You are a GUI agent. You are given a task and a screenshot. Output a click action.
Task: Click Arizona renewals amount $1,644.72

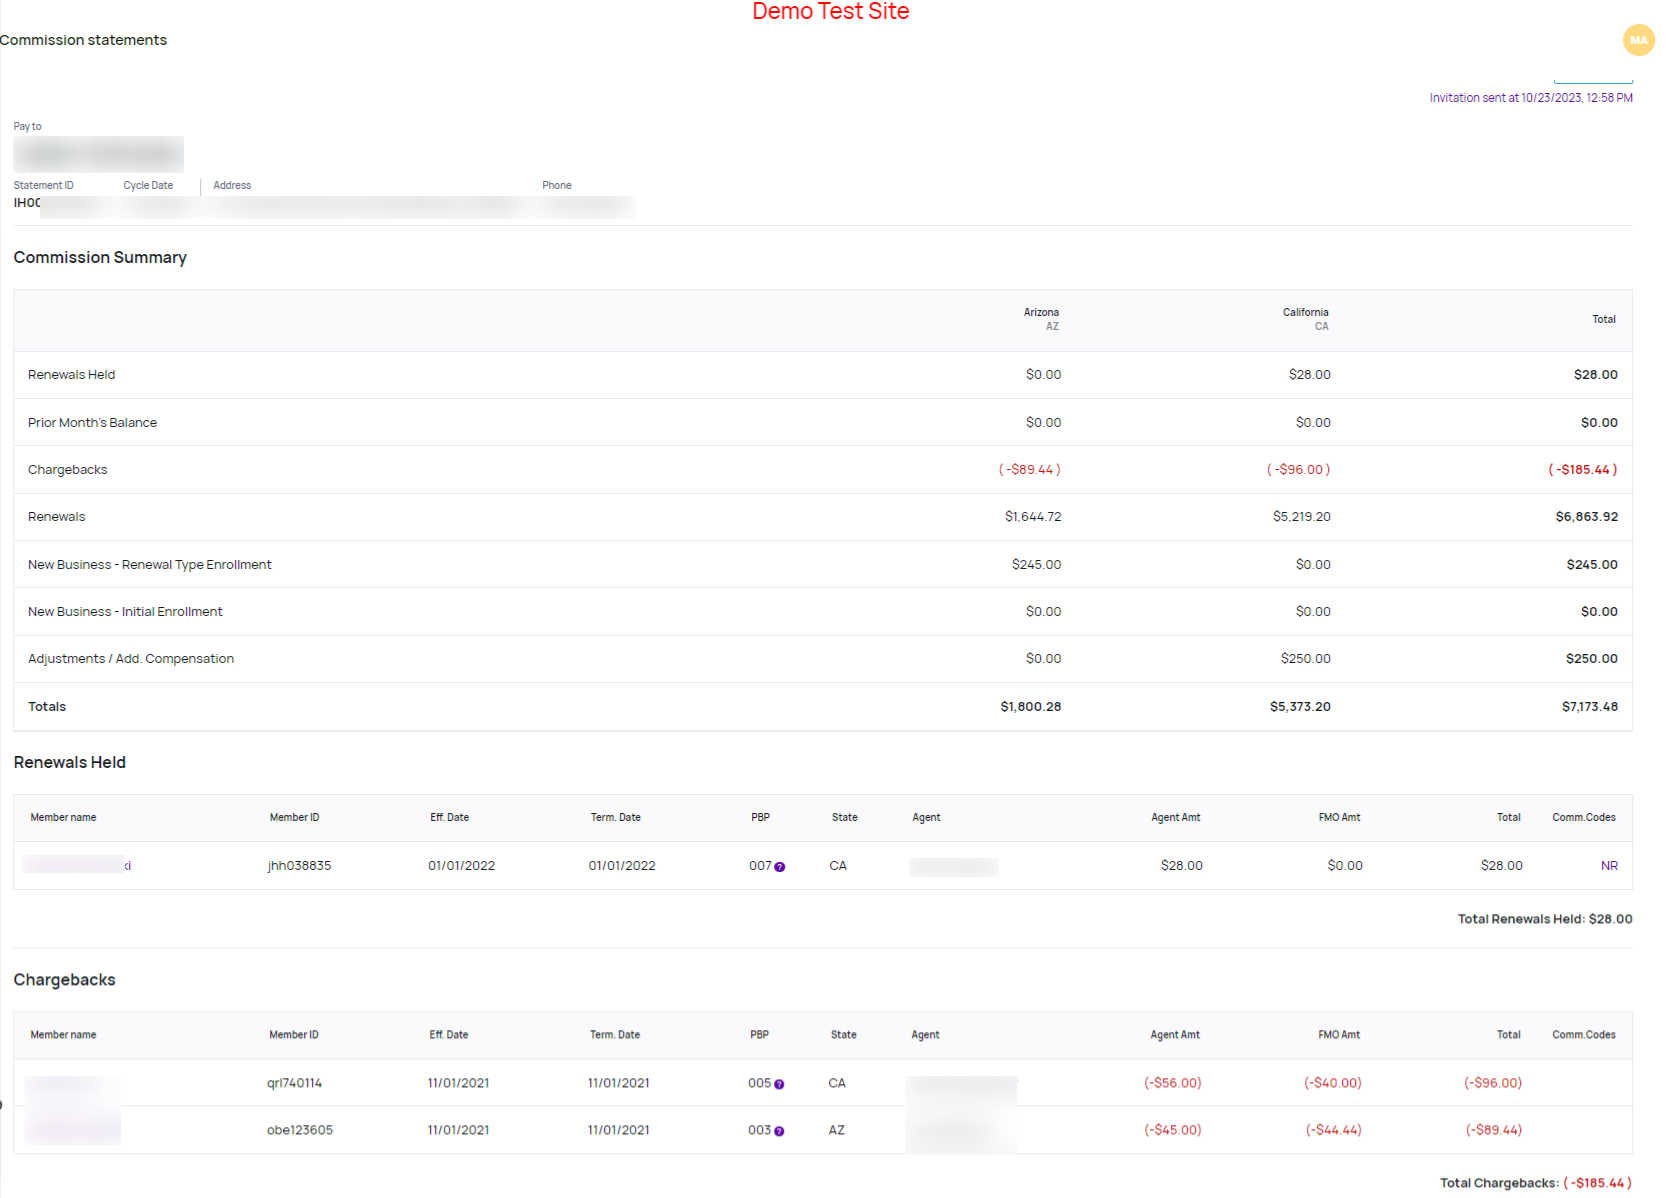click(1033, 517)
